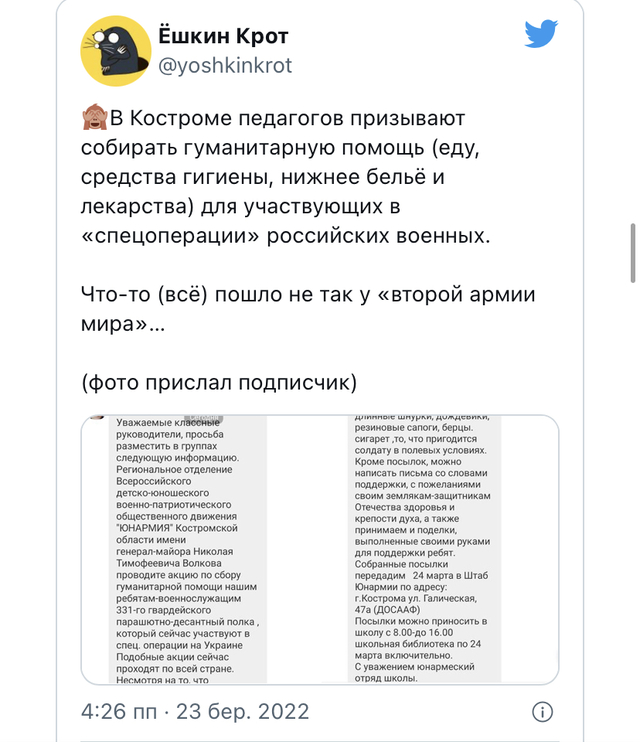The width and height of the screenshot is (640, 742).
Task: Click the monkey emoji starting the tweet
Action: tap(94, 119)
